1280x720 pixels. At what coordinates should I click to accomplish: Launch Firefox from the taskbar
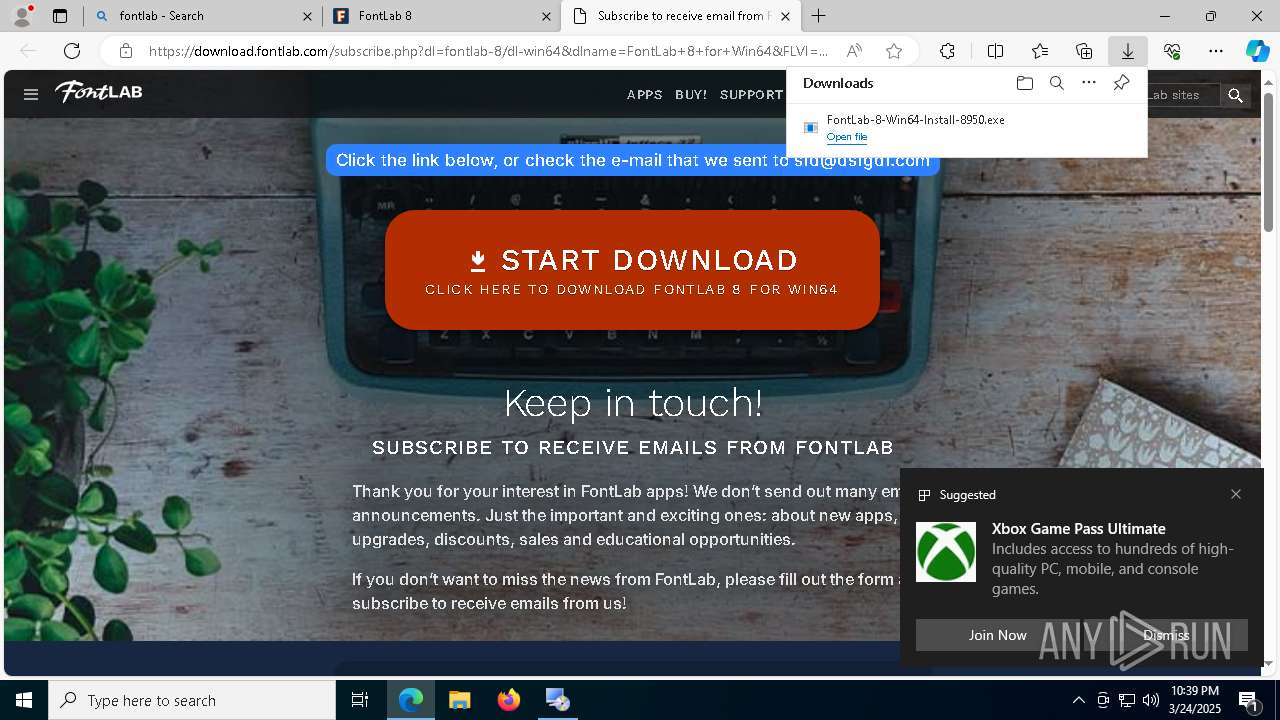(x=509, y=700)
